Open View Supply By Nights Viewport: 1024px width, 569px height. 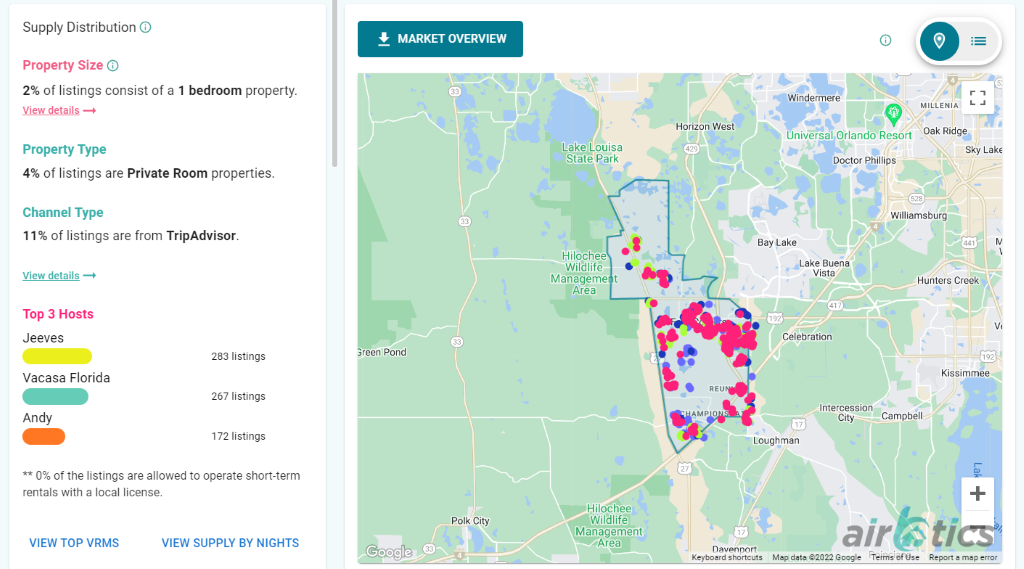pos(230,543)
